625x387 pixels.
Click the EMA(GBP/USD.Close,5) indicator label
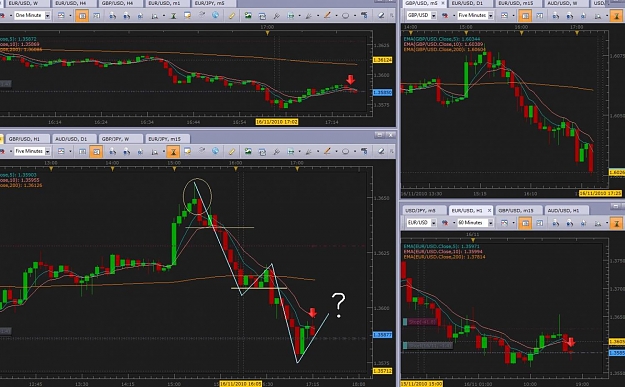pos(442,39)
